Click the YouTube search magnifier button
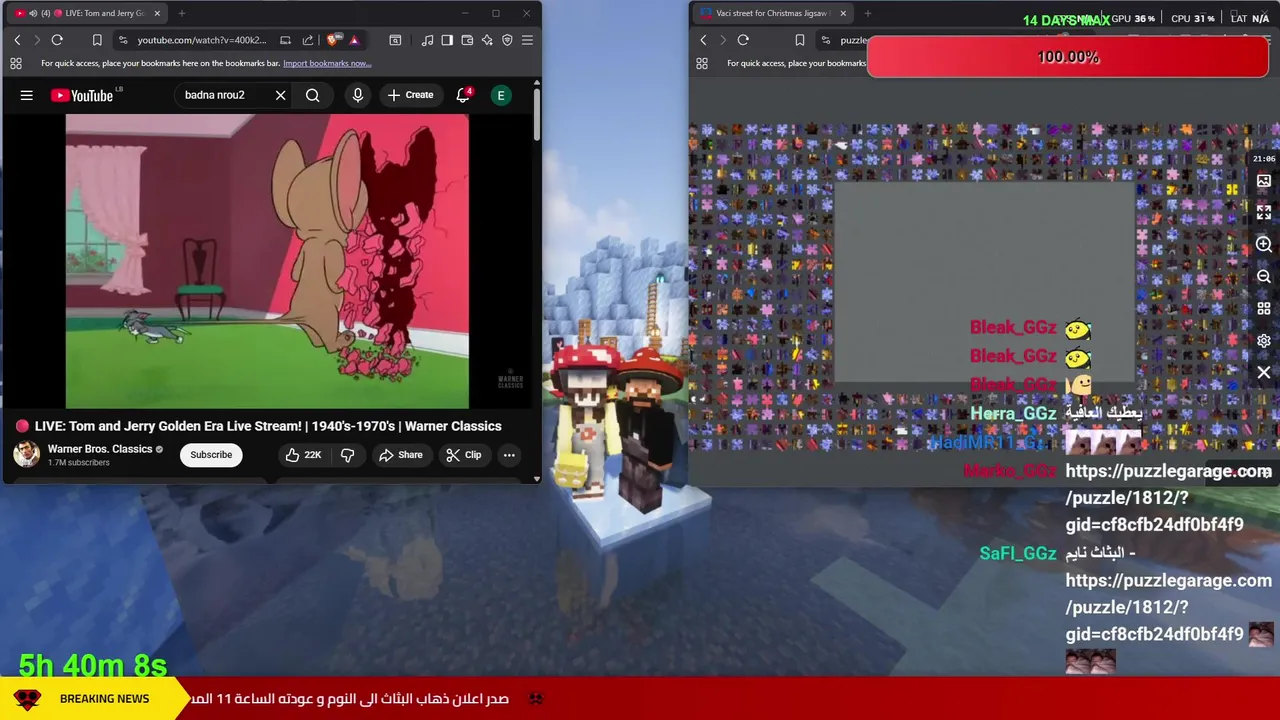Image resolution: width=1280 pixels, height=720 pixels. [313, 95]
